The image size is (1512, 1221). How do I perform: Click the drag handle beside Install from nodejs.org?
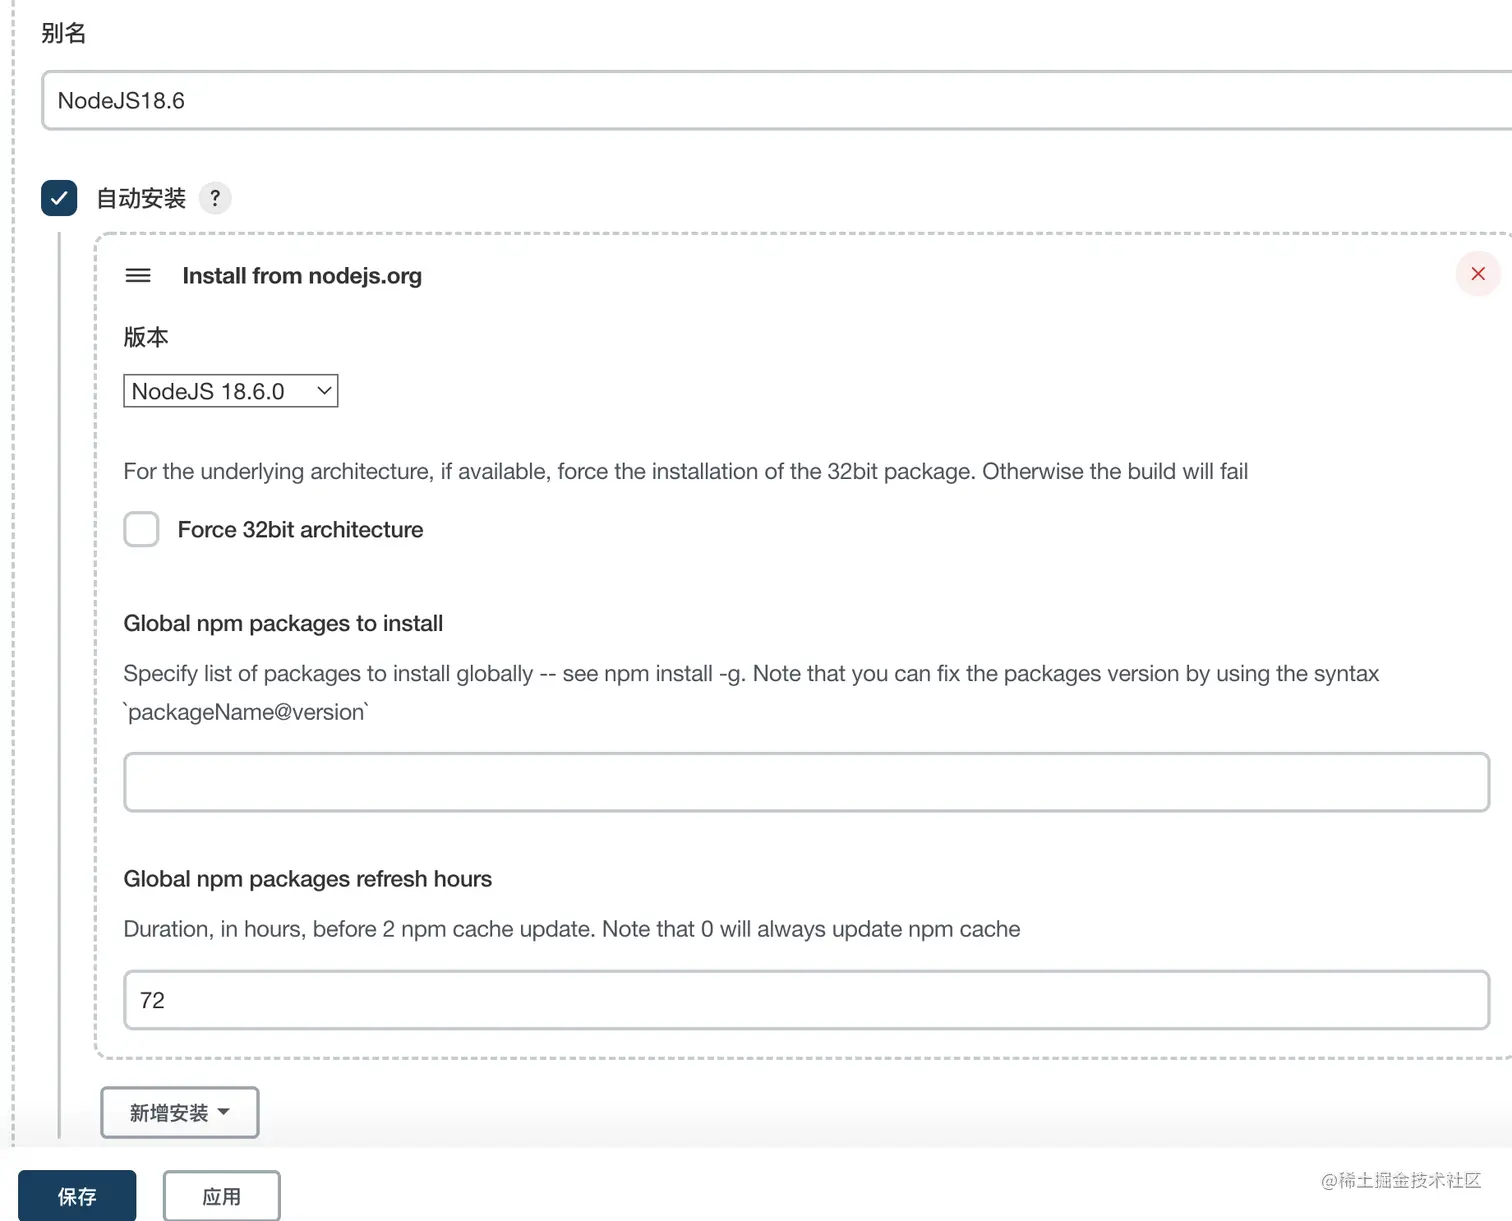[138, 275]
